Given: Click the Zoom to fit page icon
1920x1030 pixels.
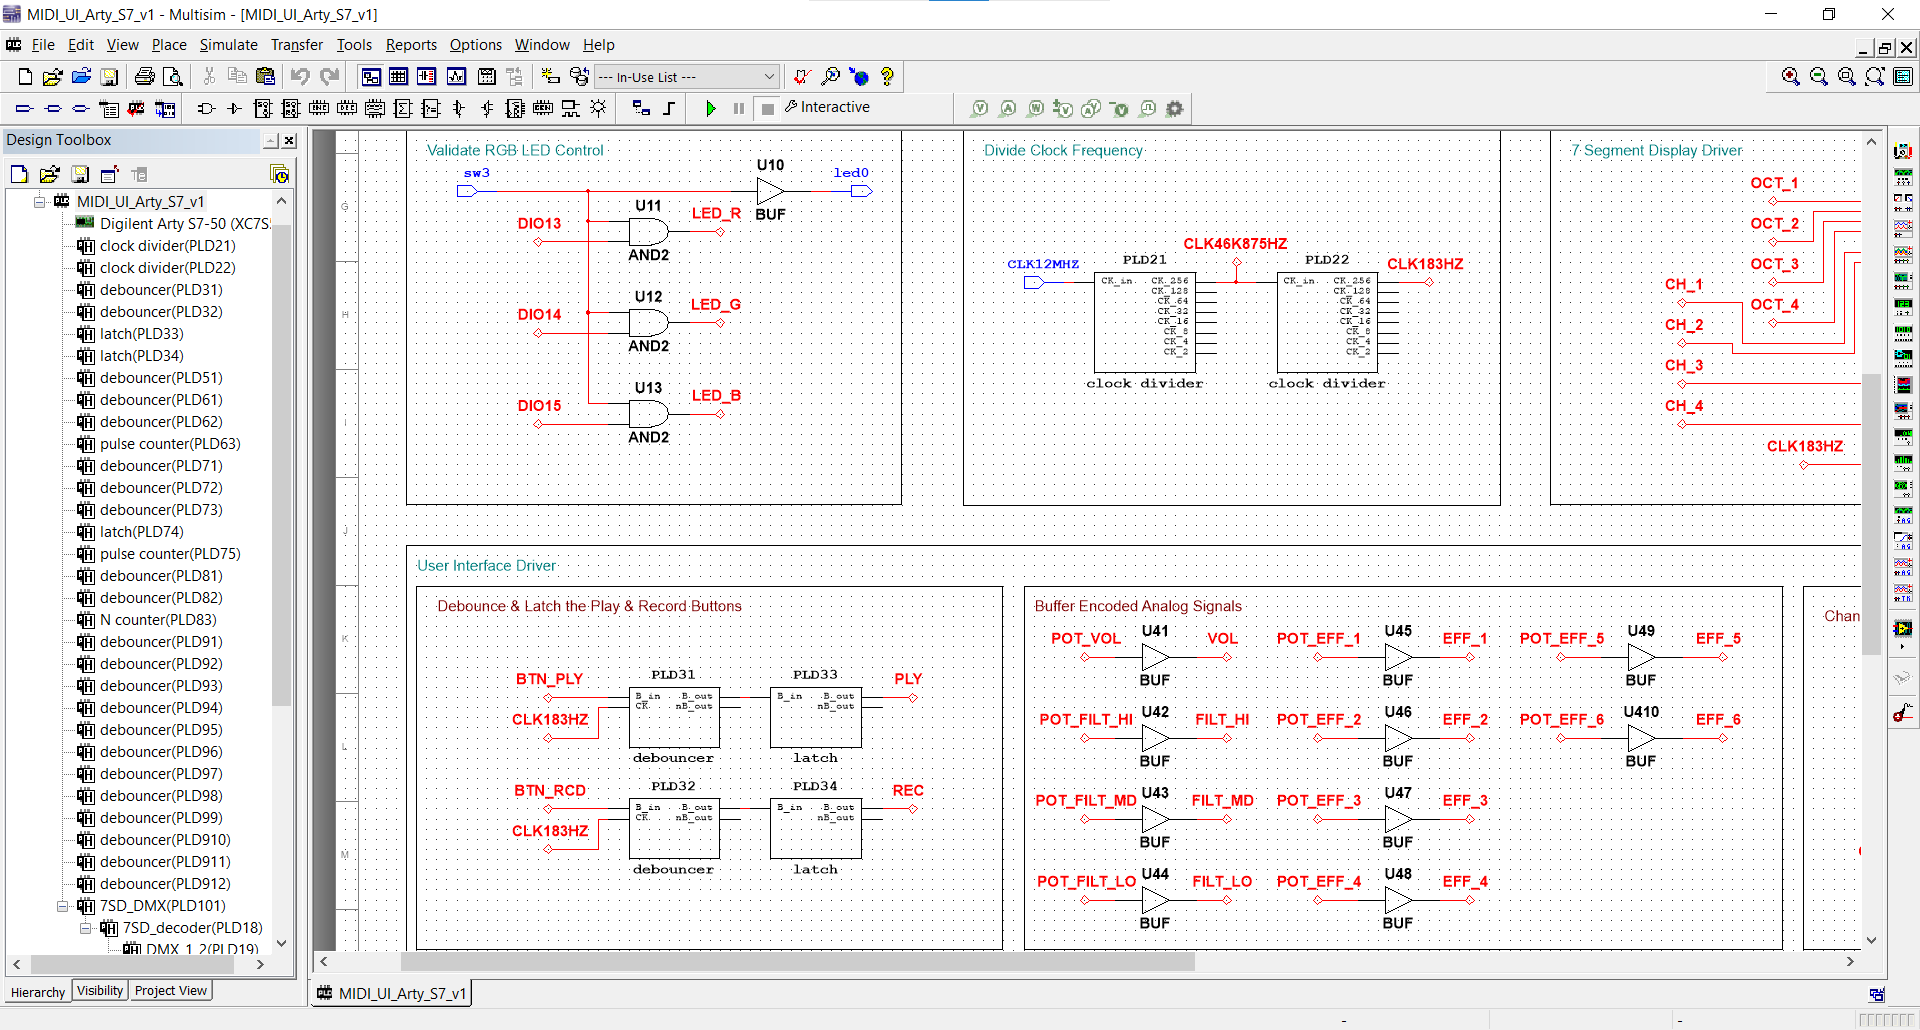Looking at the screenshot, I should tap(1875, 77).
